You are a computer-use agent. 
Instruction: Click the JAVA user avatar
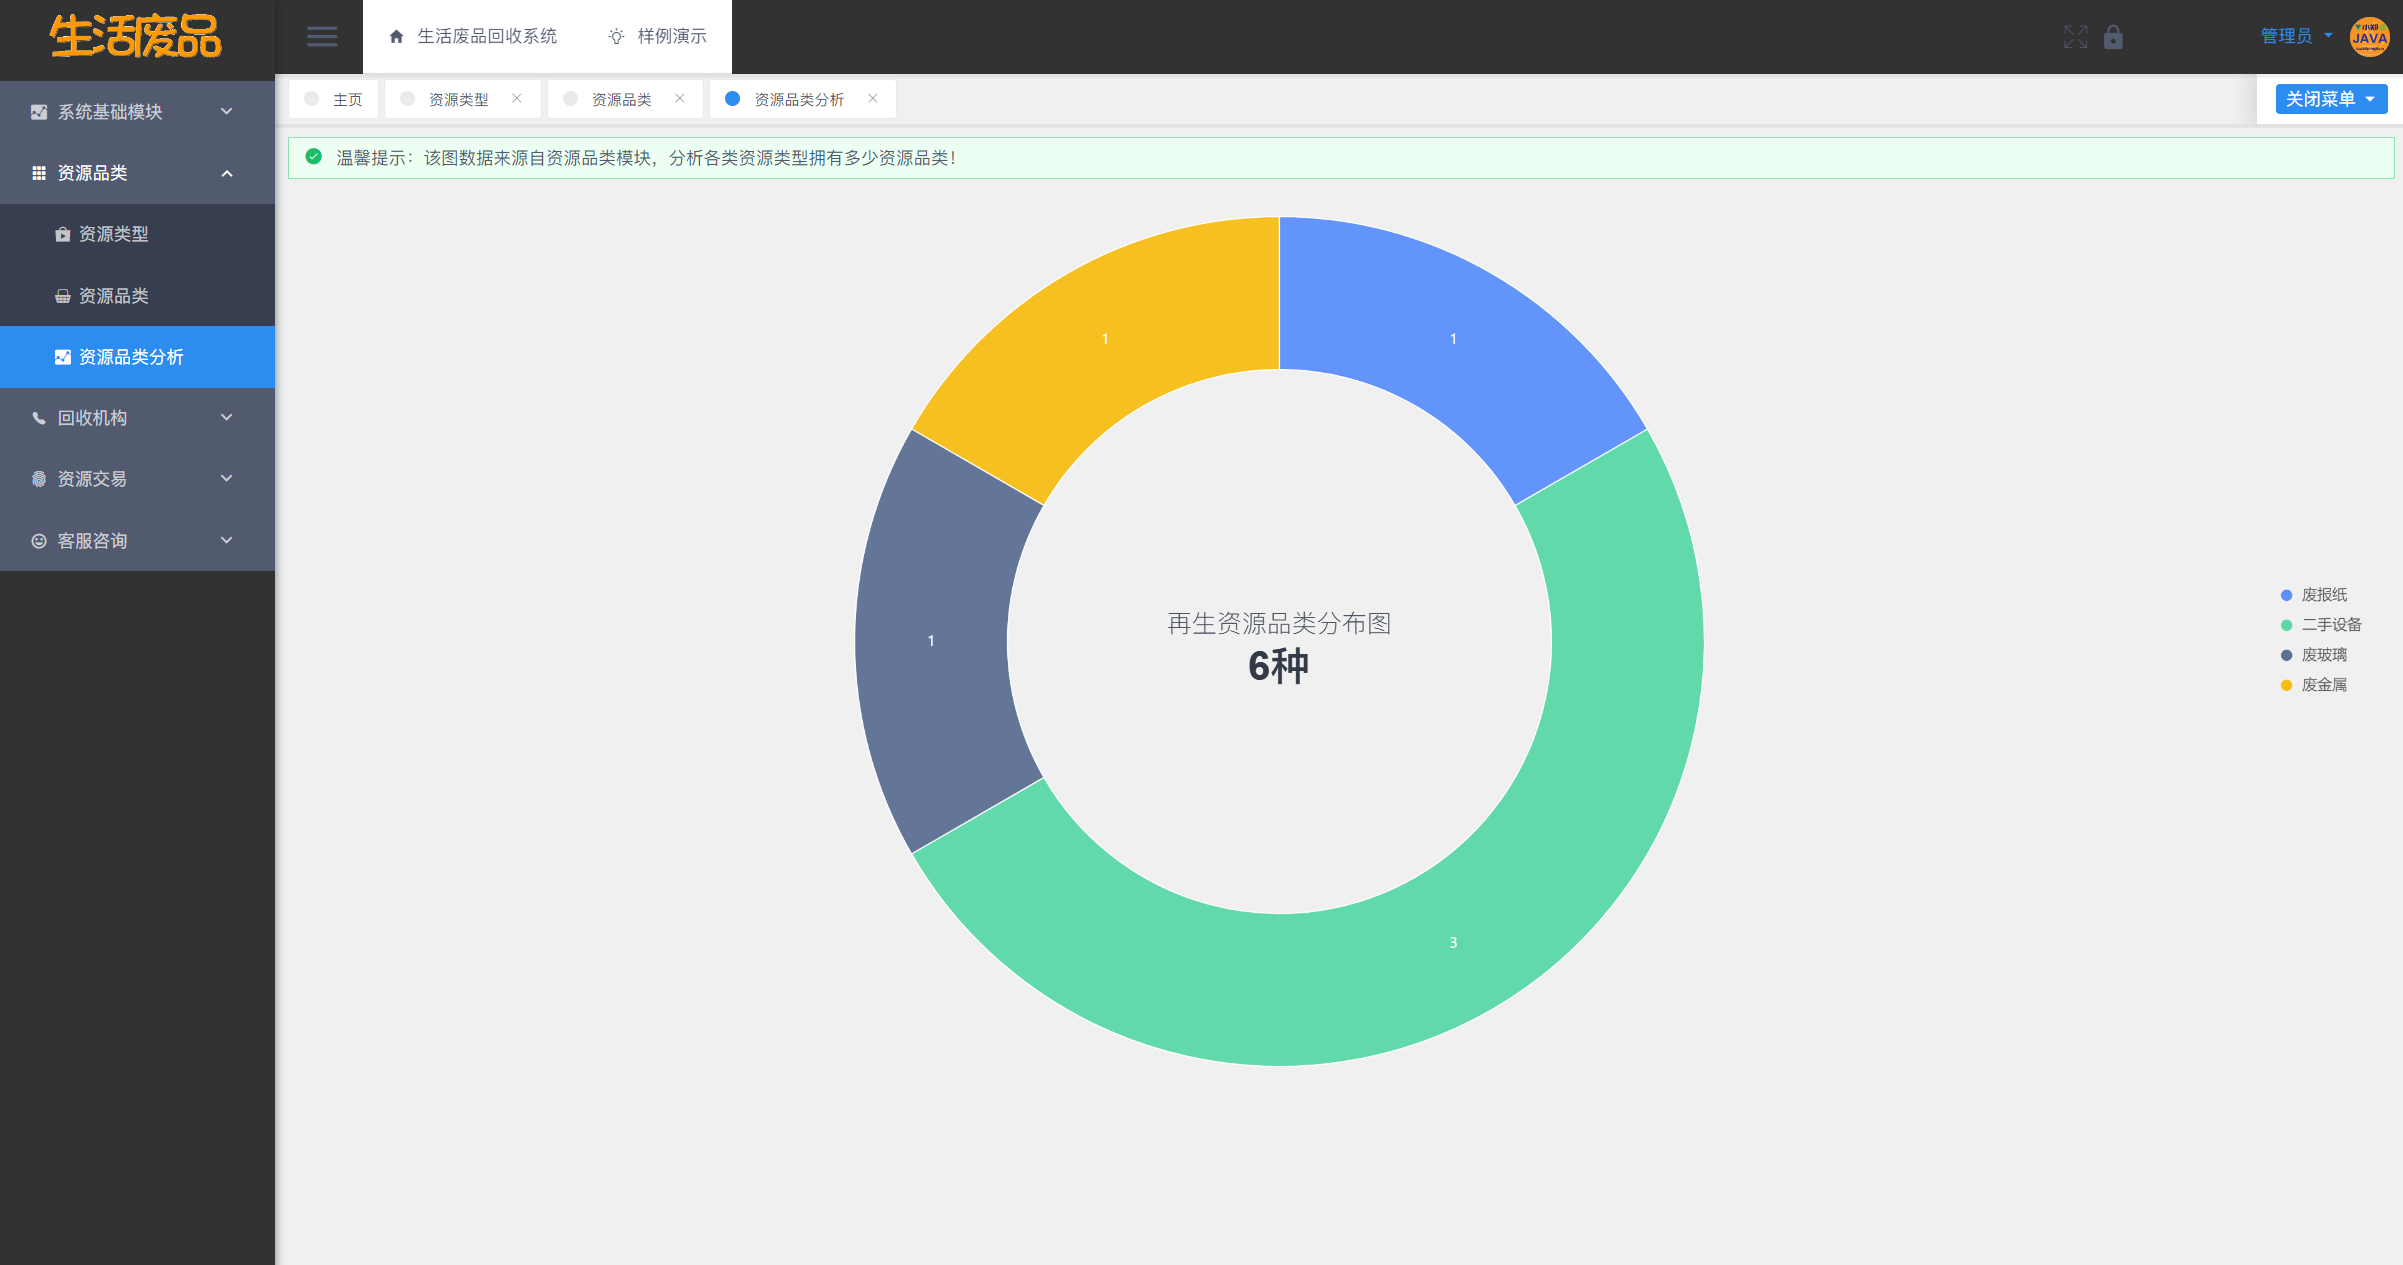pos(2369,37)
